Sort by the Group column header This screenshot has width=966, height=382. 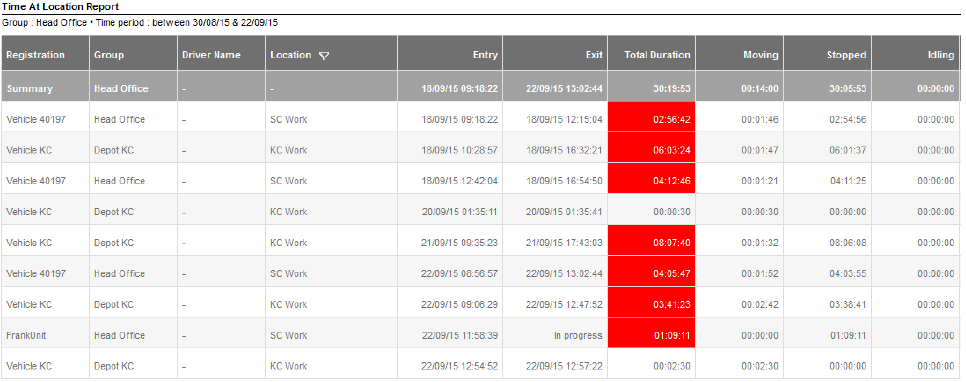tap(109, 55)
